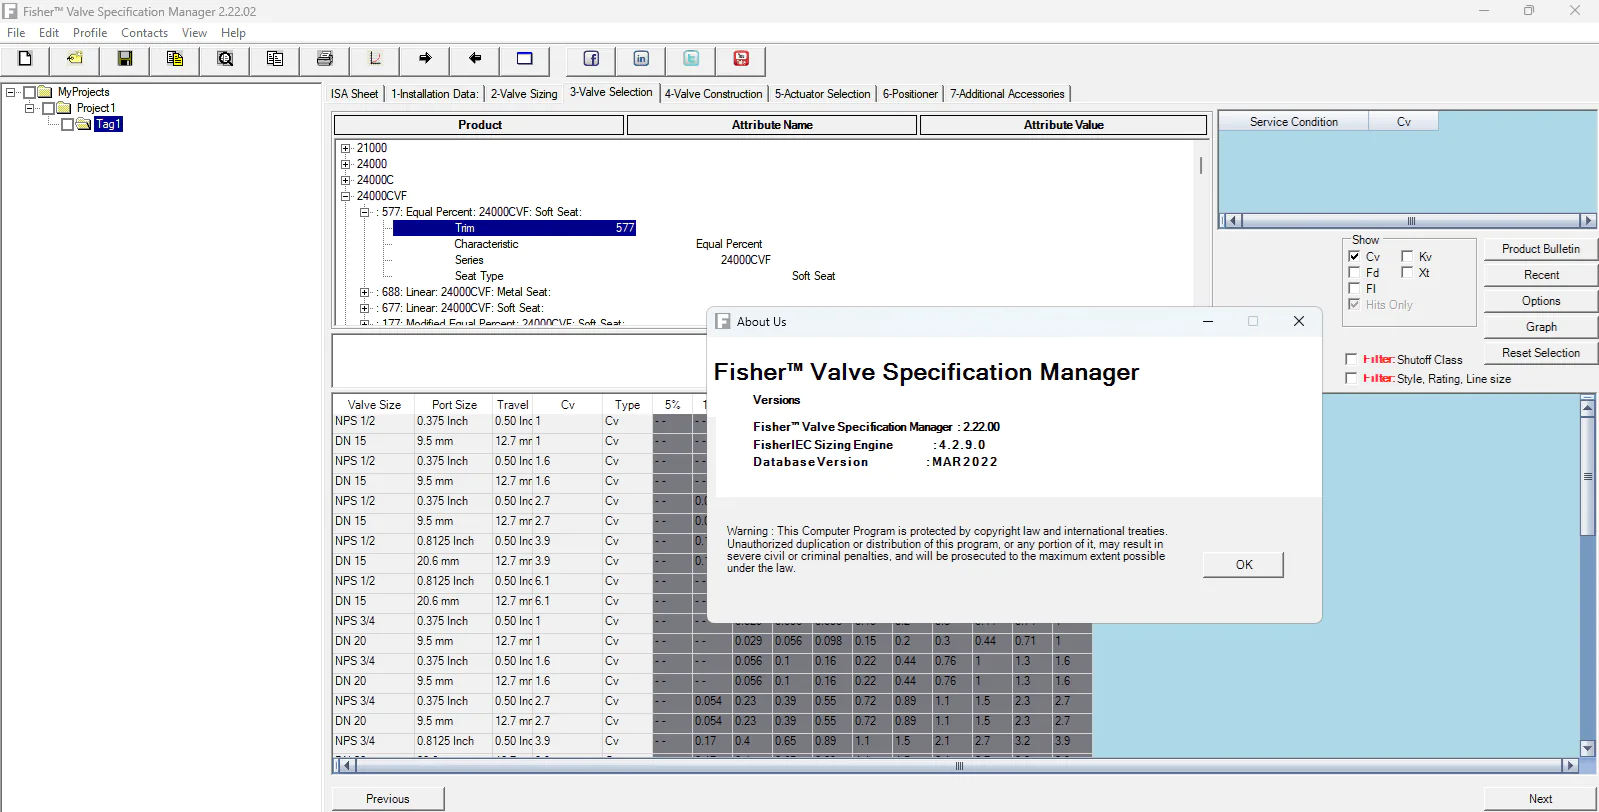The width and height of the screenshot is (1599, 812).
Task: Open the LinkedIn link icon
Action: (x=641, y=59)
